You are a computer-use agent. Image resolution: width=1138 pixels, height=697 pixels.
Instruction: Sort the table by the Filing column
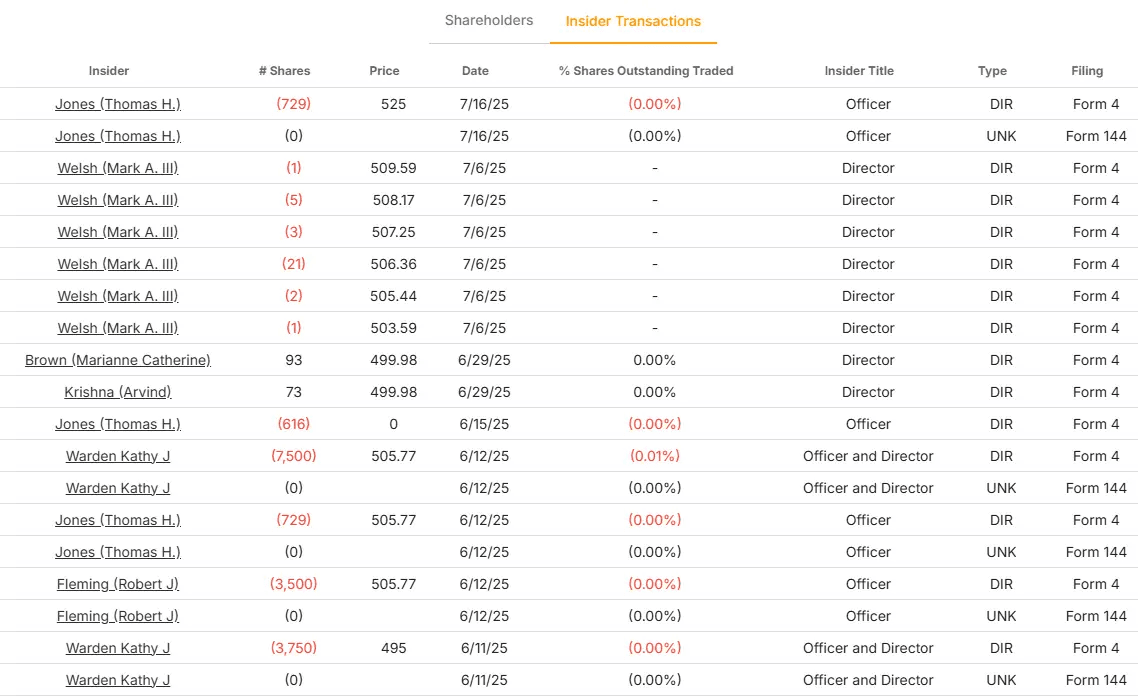click(1087, 71)
